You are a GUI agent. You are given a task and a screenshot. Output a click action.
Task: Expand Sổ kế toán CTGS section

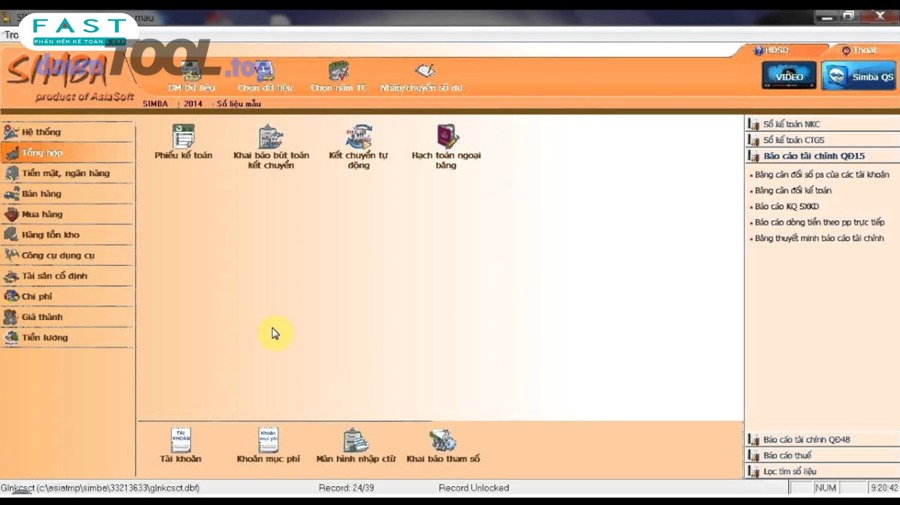click(x=823, y=140)
